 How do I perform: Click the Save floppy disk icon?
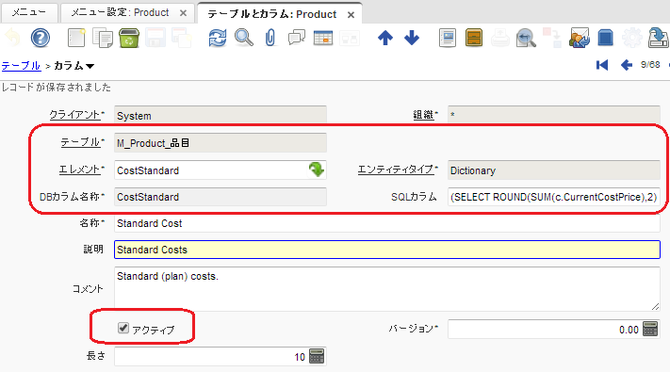(155, 38)
